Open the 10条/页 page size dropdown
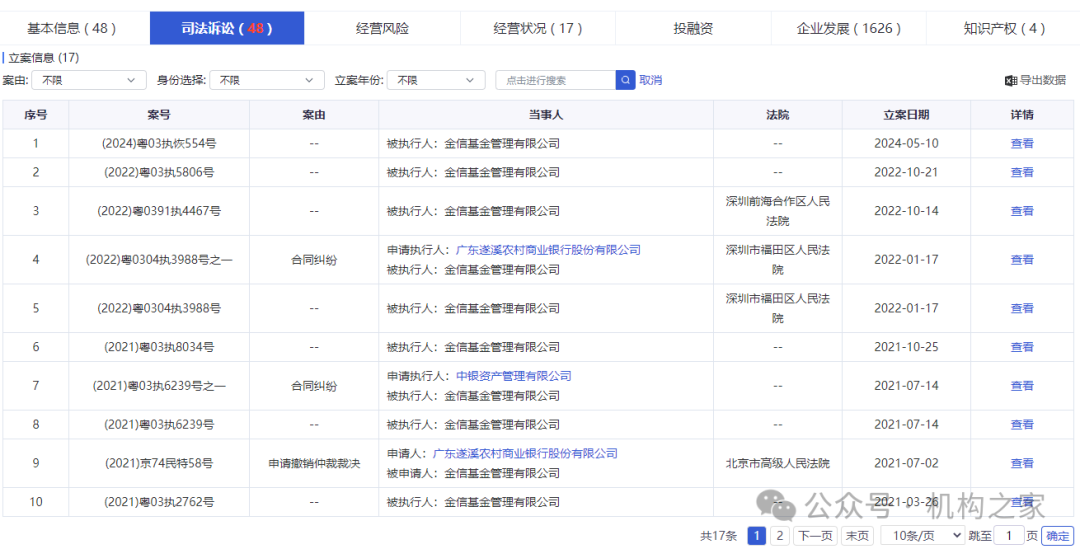 pos(922,535)
